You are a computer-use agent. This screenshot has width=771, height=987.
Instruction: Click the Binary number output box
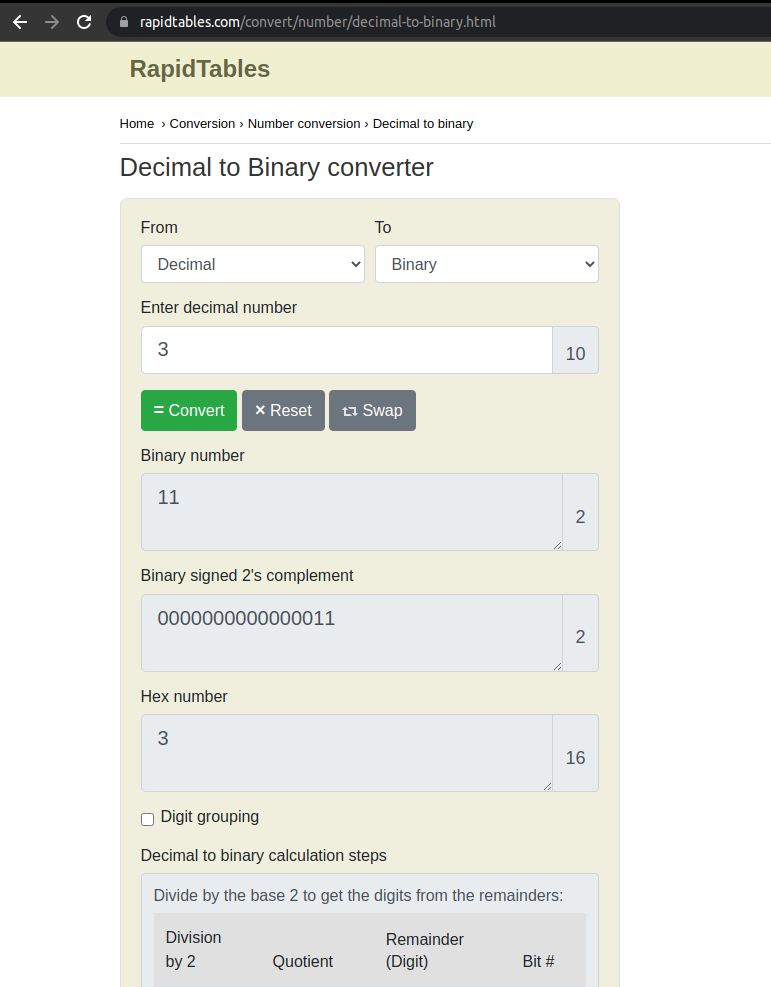click(x=350, y=511)
